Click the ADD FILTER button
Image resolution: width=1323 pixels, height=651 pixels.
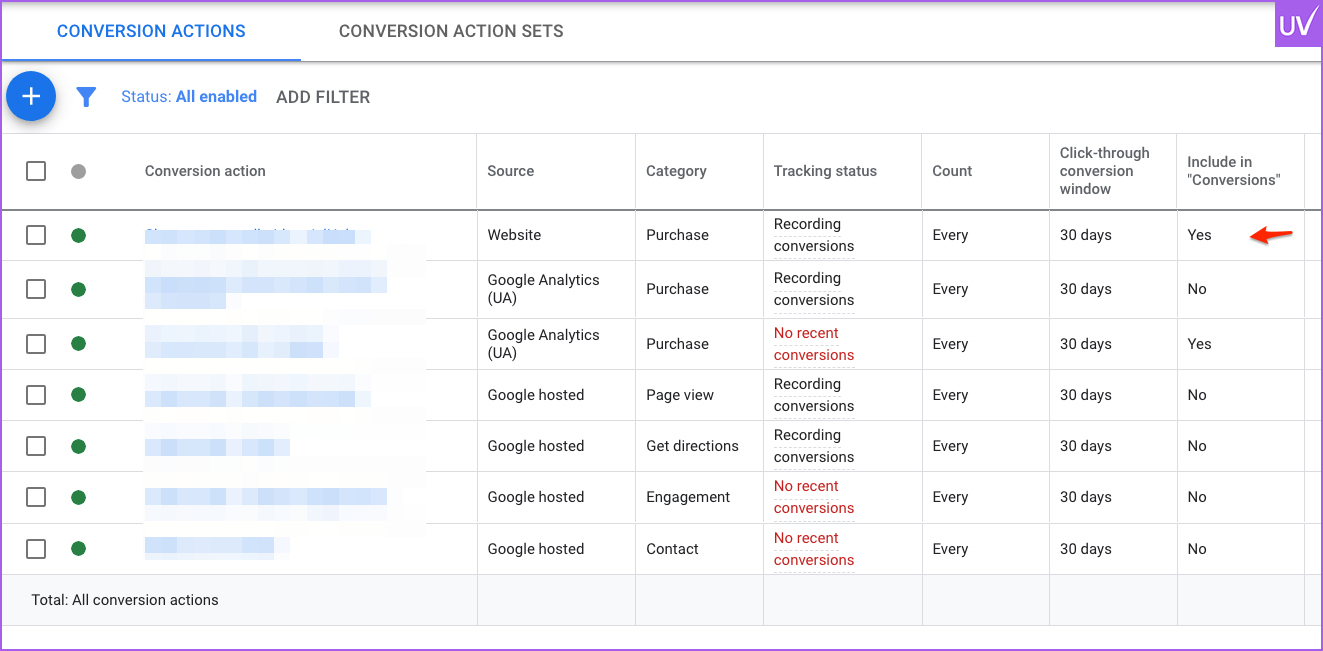pyautogui.click(x=323, y=97)
